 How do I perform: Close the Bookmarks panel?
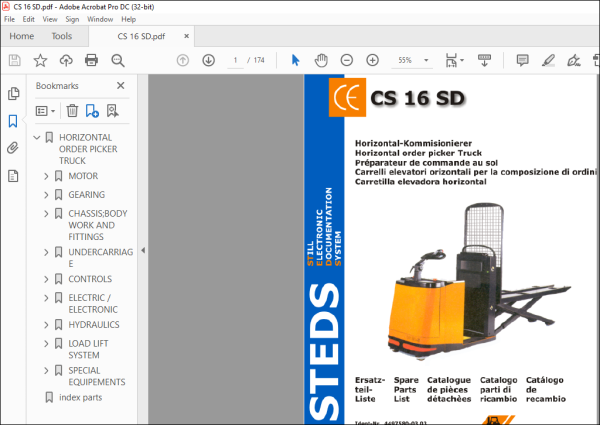[x=121, y=86]
